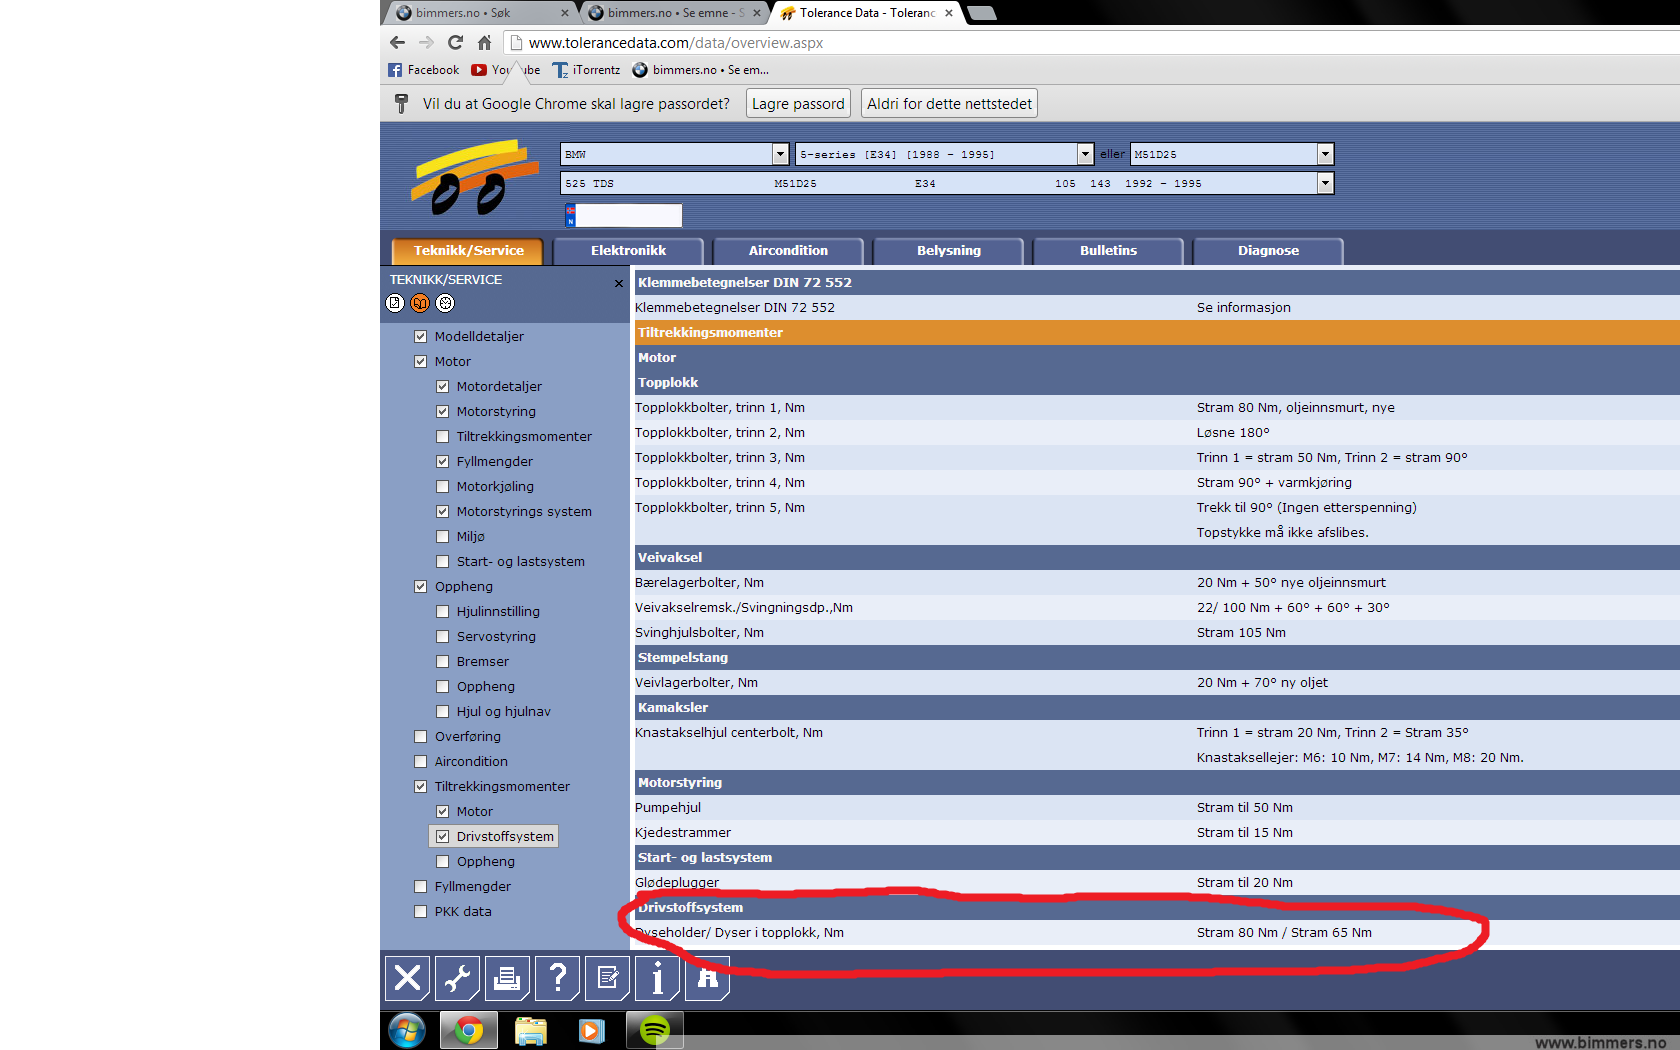The width and height of the screenshot is (1680, 1050).
Task: Click the round clock-gear icon in sidebar
Action: (445, 303)
